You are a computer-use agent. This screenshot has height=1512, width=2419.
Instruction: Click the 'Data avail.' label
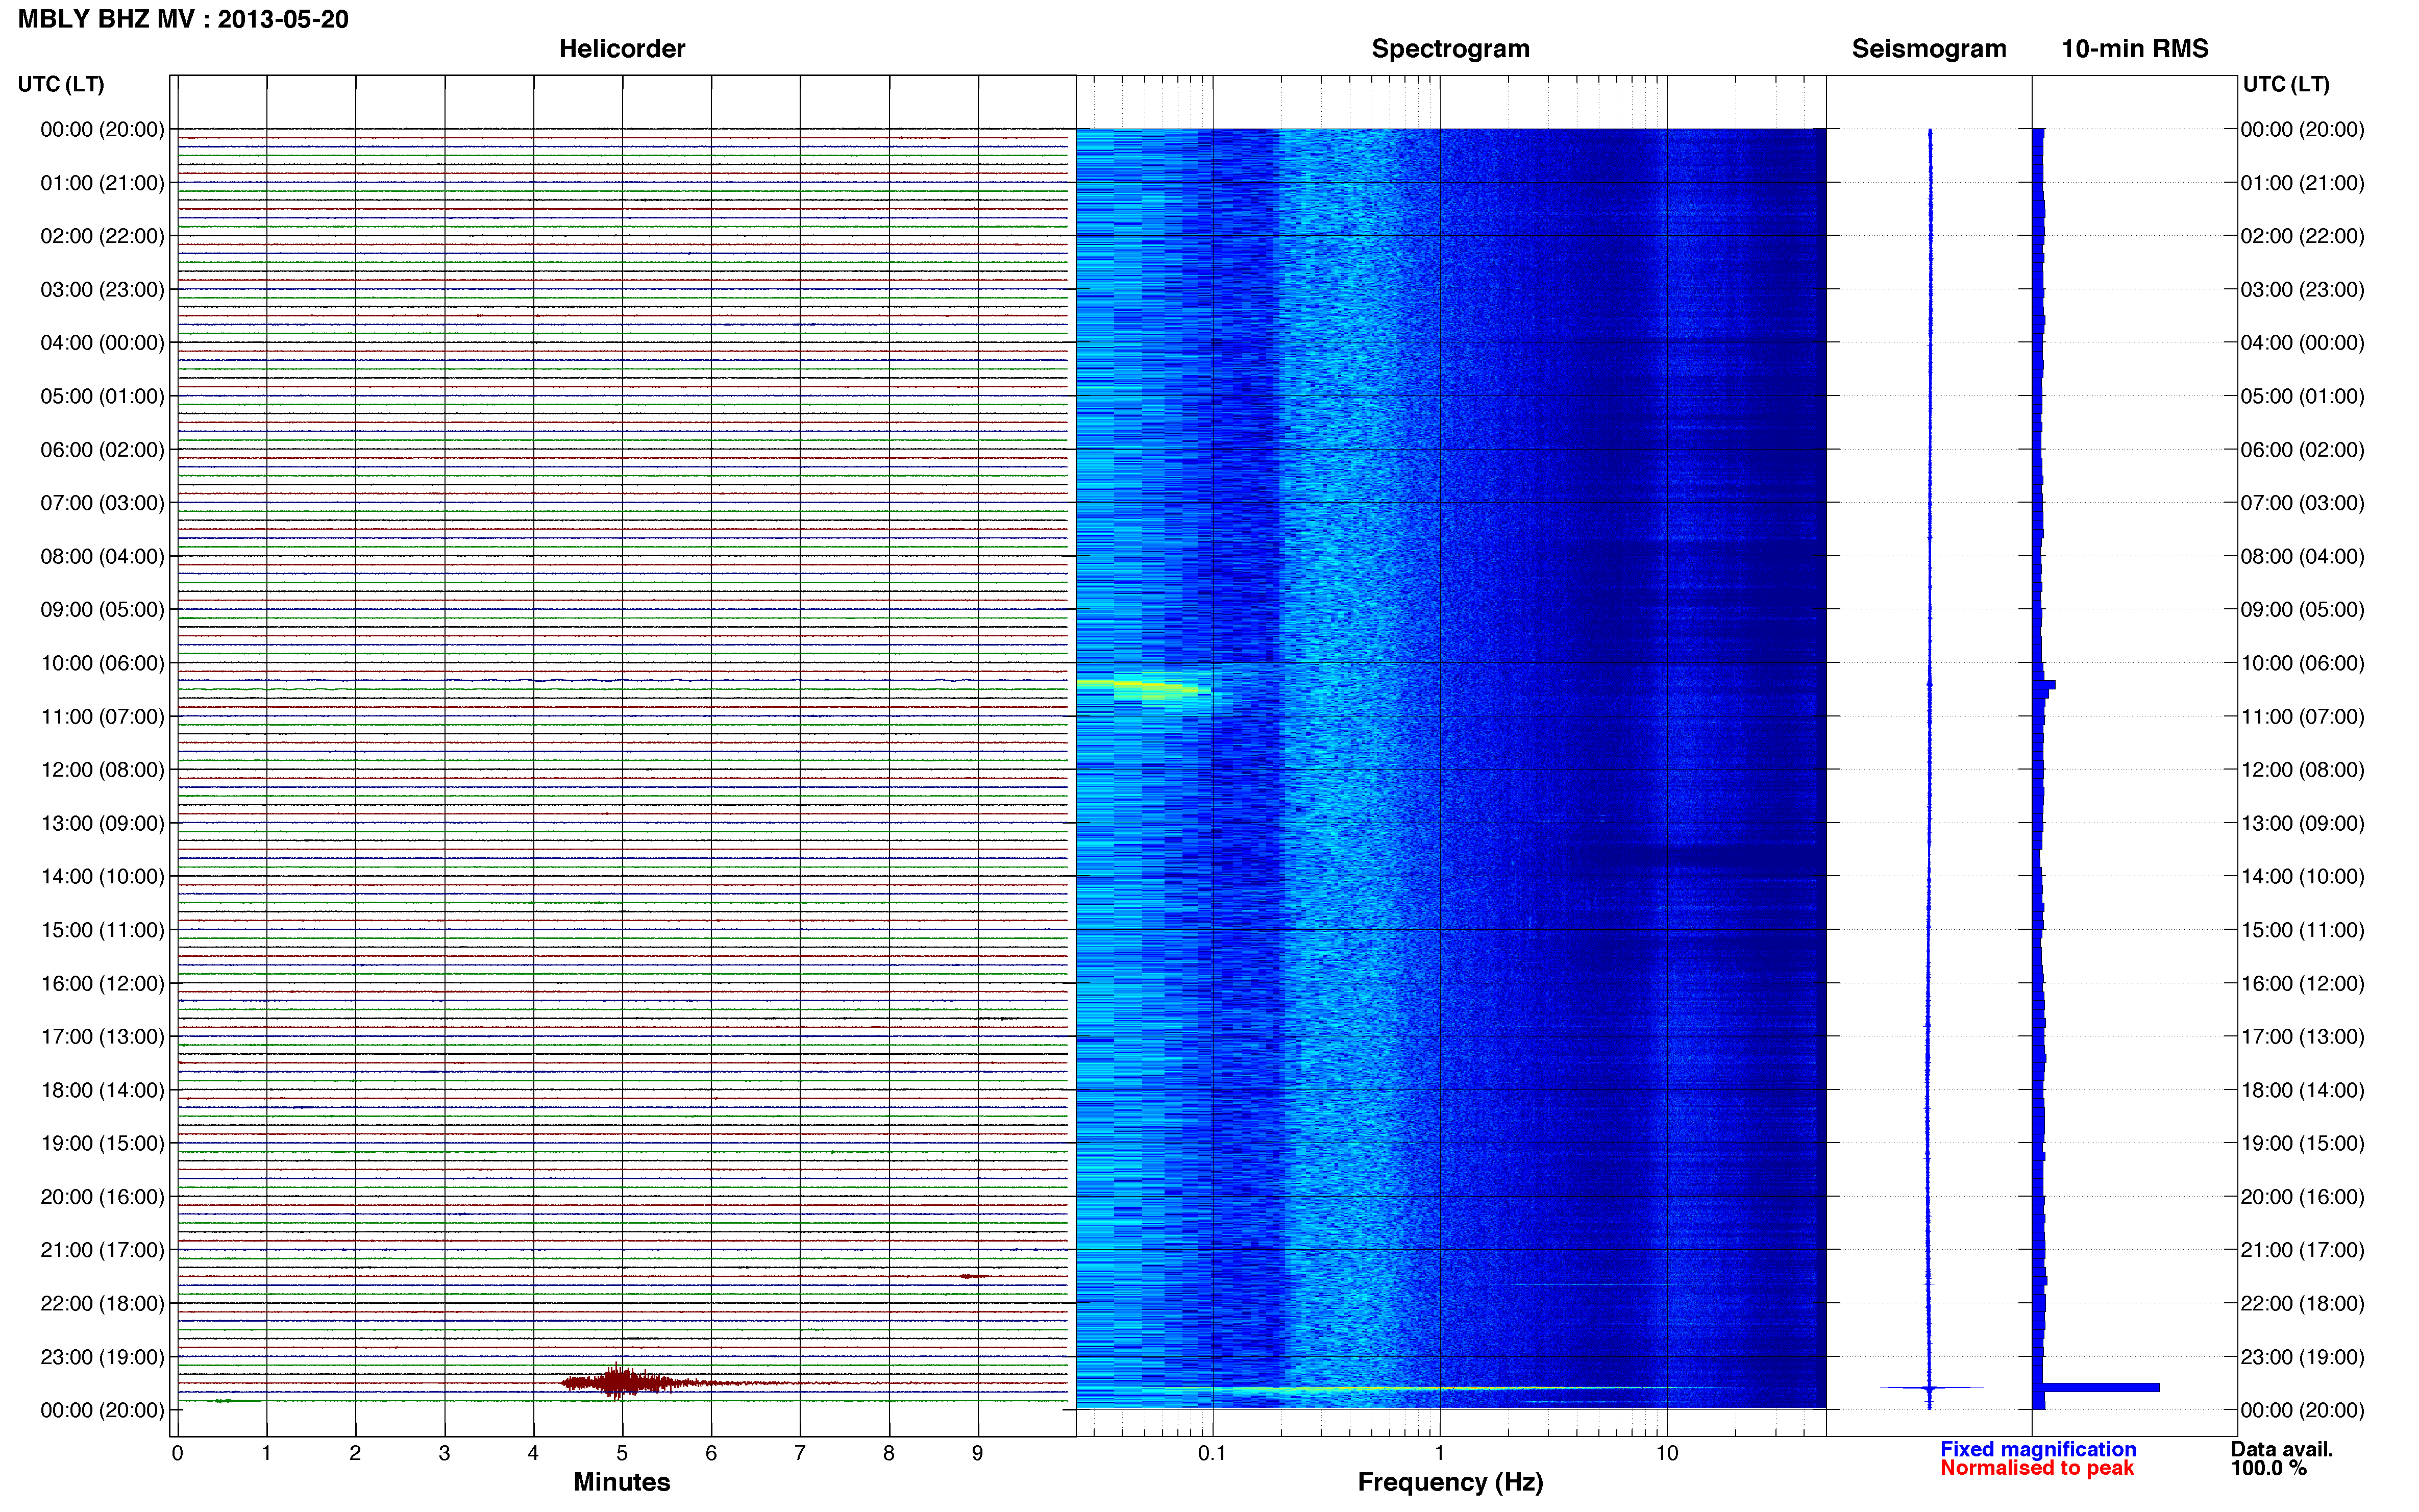(2281, 1449)
